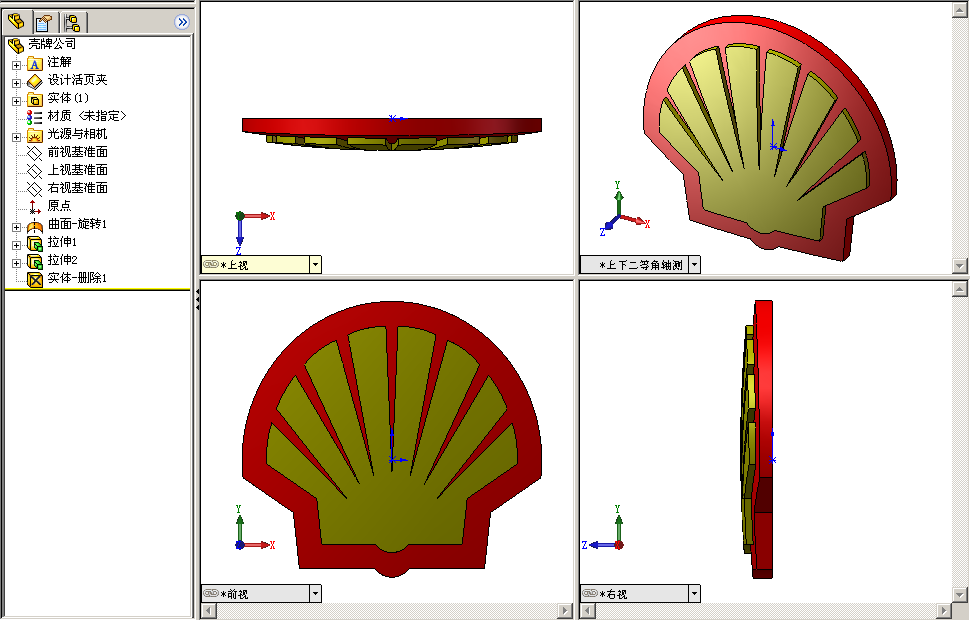Click the 设计活页夹 design binder icon
The height and width of the screenshot is (620, 970).
coord(35,81)
